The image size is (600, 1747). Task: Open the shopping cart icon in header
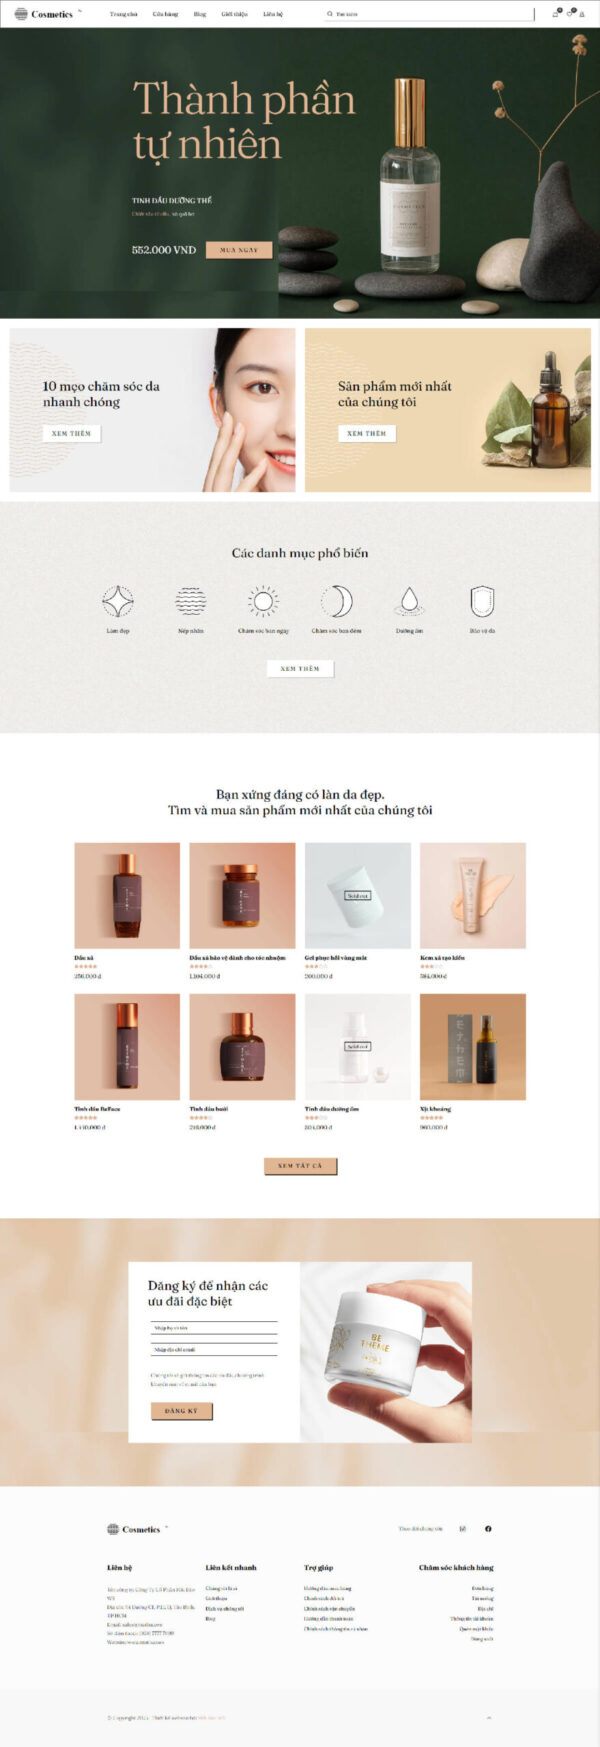[x=556, y=14]
